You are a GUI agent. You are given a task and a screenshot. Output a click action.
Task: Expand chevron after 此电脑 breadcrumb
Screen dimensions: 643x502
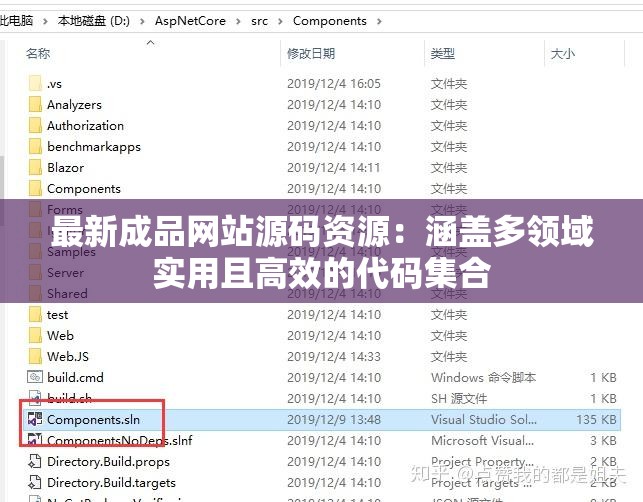pos(46,21)
